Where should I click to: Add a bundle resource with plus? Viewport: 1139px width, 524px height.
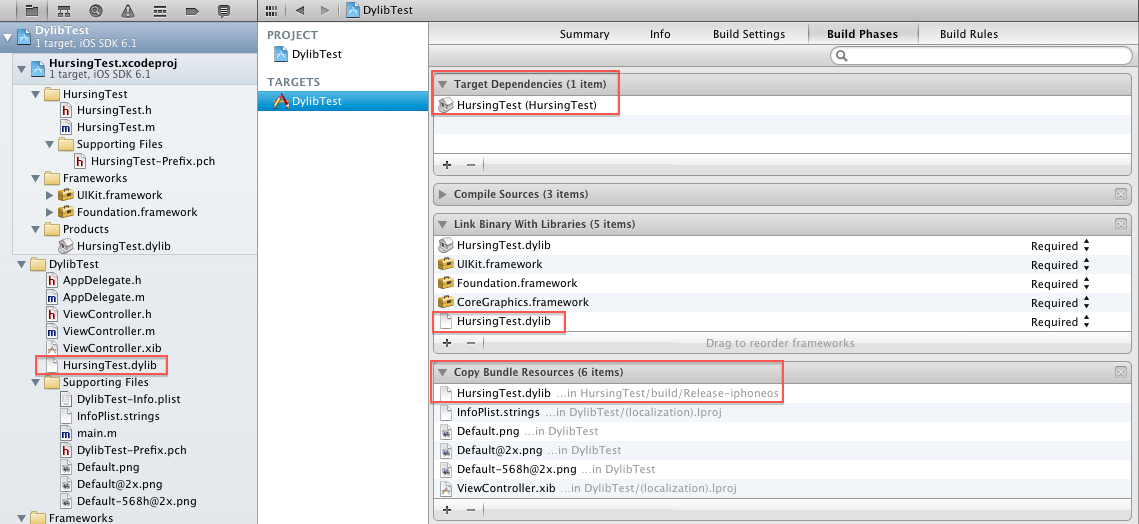click(447, 508)
